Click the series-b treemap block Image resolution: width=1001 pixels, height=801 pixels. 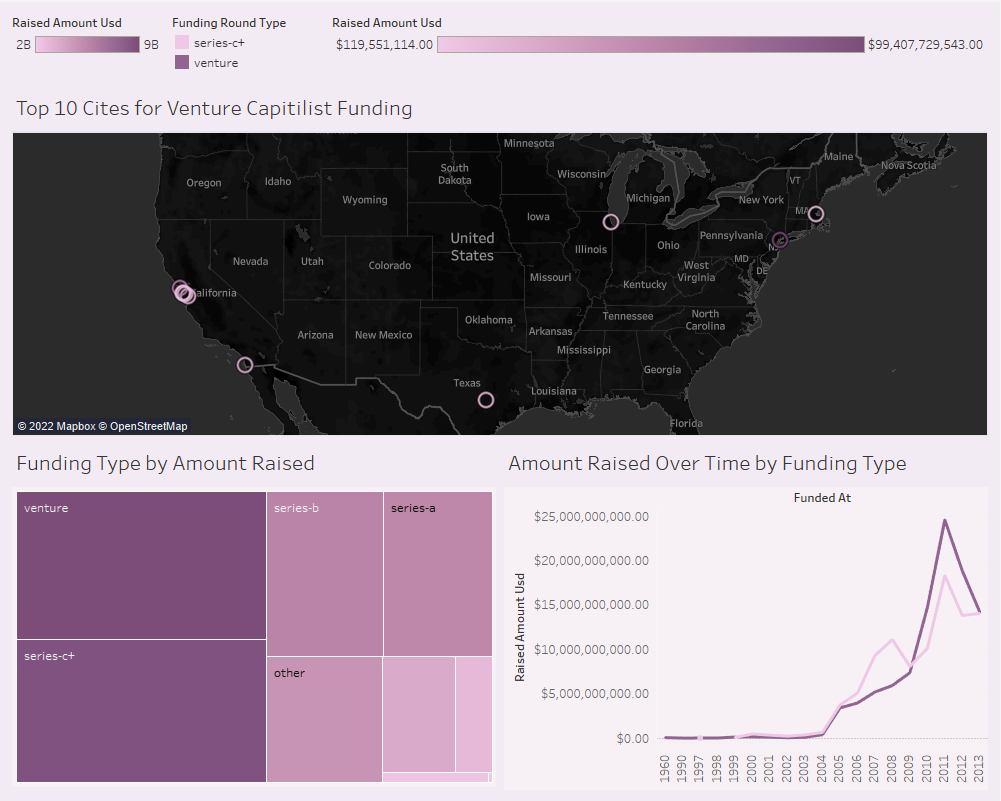325,573
